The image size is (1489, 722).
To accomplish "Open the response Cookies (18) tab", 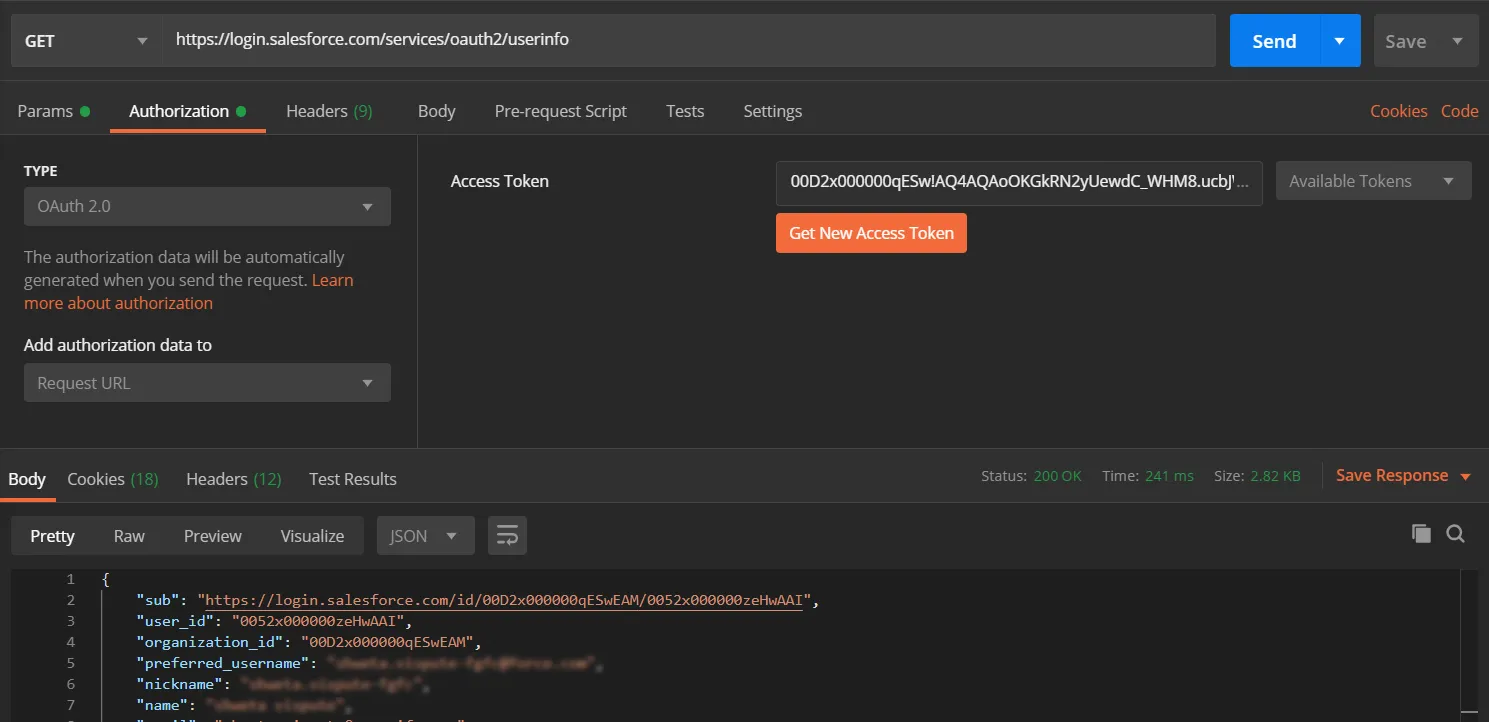I will click(112, 479).
